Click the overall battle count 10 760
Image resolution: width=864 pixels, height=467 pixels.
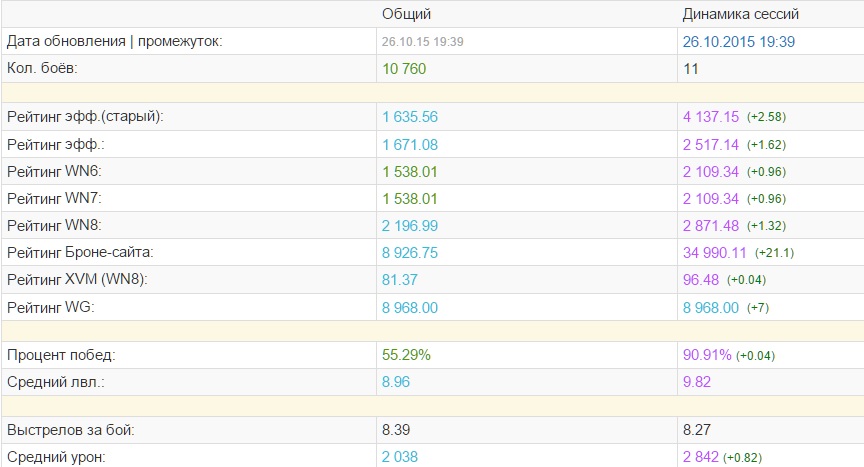point(410,69)
